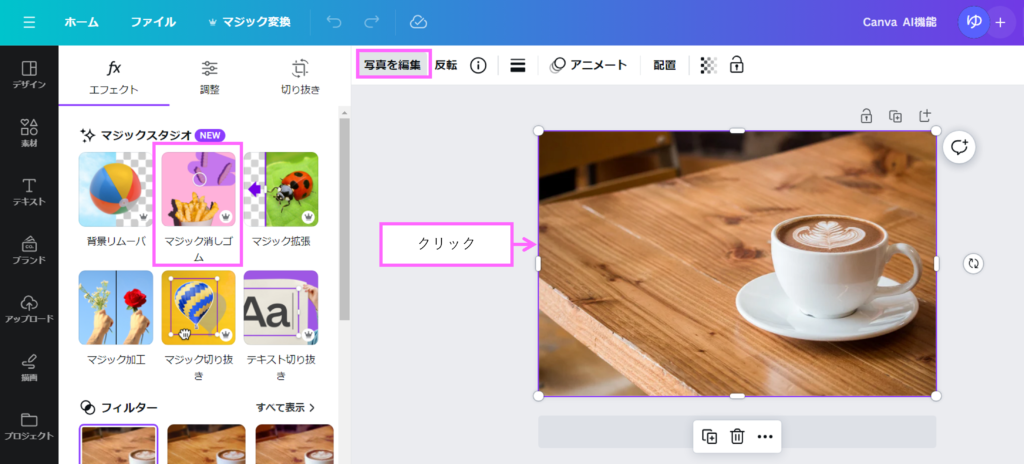Open the transparency checkerboard icon
The width and height of the screenshot is (1024, 464).
tap(708, 65)
